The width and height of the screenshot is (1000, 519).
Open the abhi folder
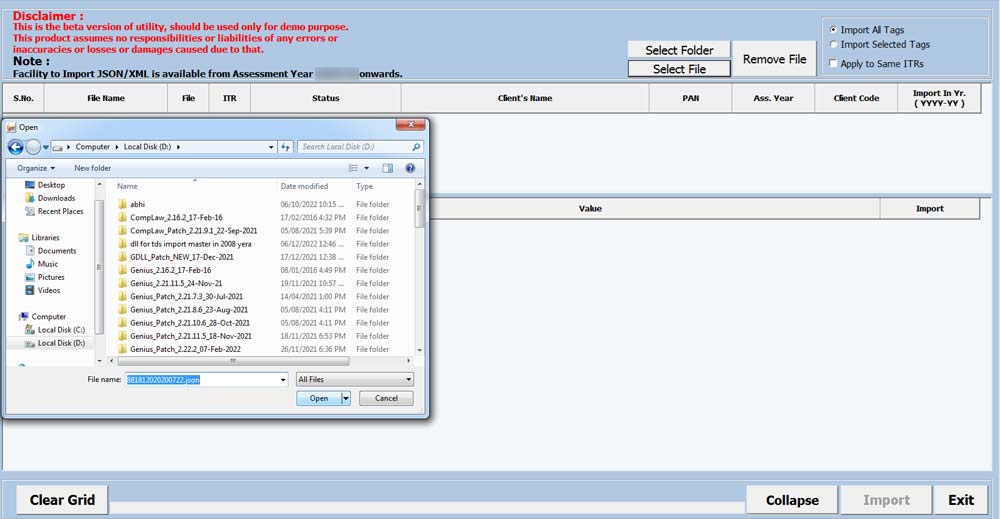click(x=138, y=204)
